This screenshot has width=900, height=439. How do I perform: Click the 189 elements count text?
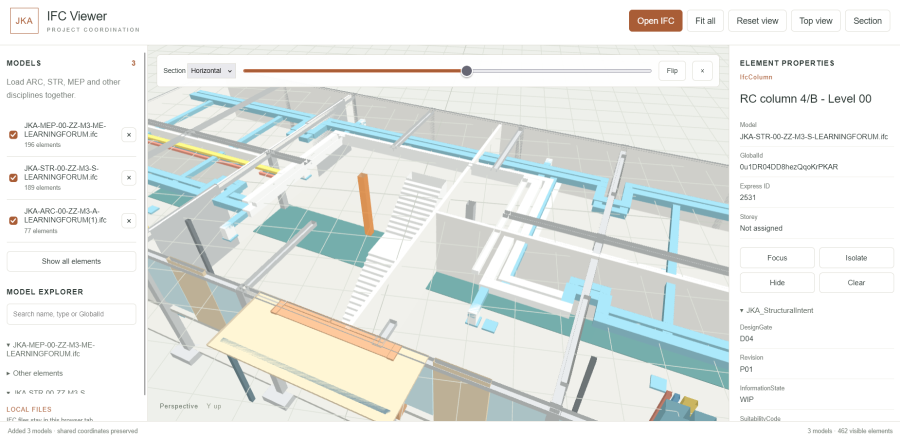click(x=42, y=188)
